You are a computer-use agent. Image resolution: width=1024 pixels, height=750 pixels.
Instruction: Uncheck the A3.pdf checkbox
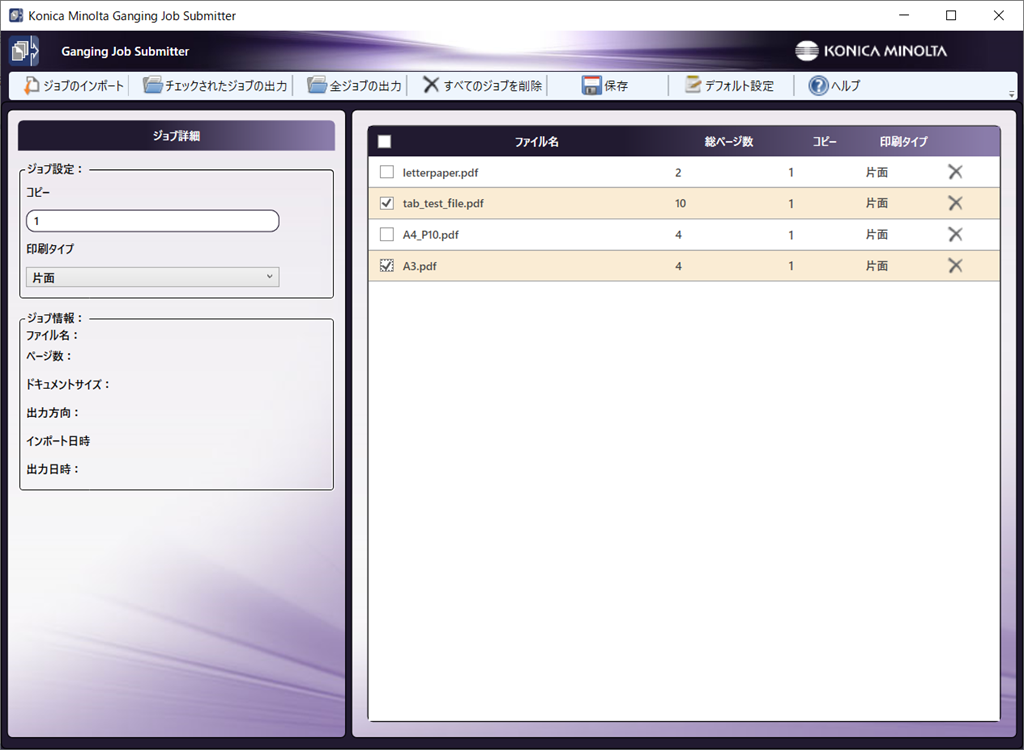coord(387,265)
